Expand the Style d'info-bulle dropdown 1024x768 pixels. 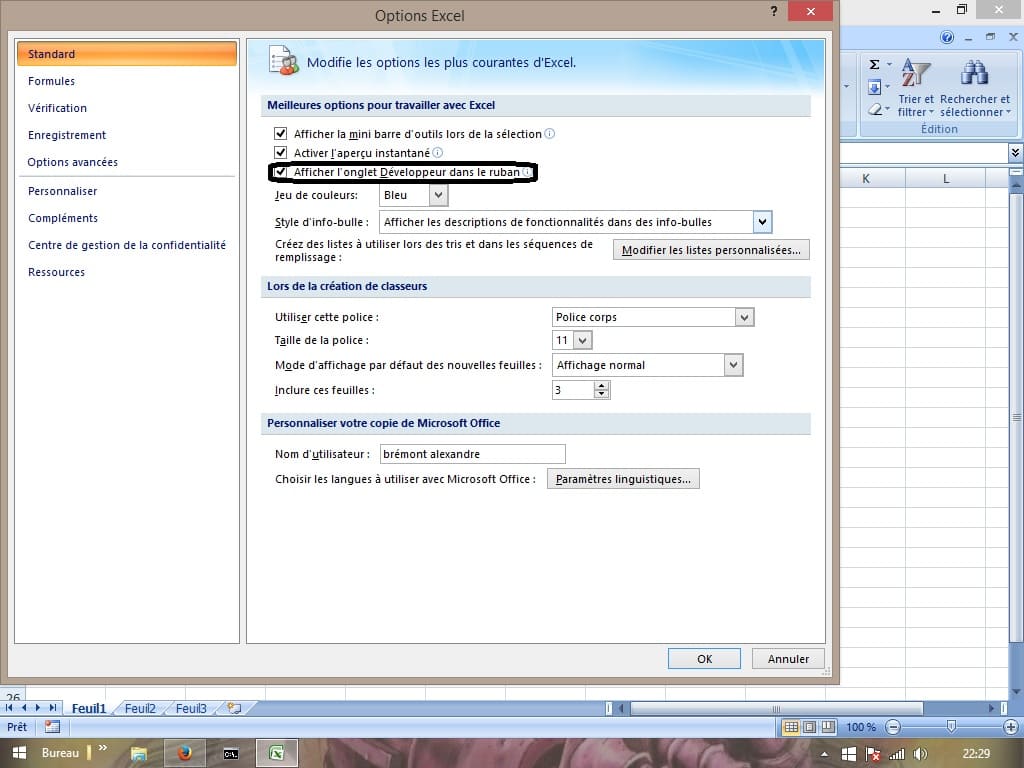click(762, 222)
